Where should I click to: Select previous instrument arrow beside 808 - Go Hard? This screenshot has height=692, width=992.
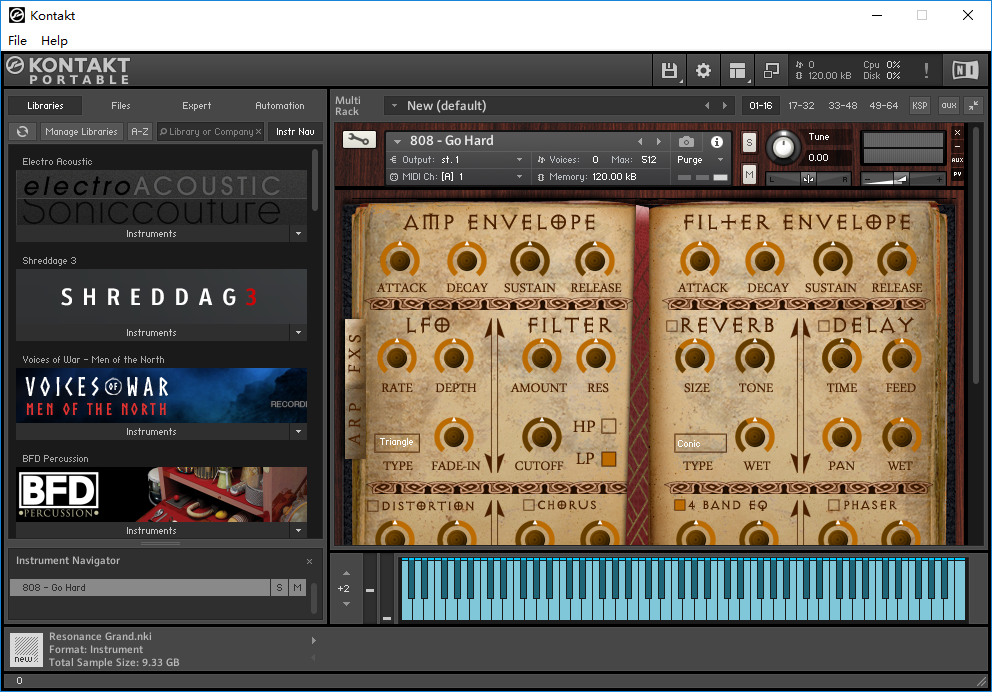pos(640,141)
